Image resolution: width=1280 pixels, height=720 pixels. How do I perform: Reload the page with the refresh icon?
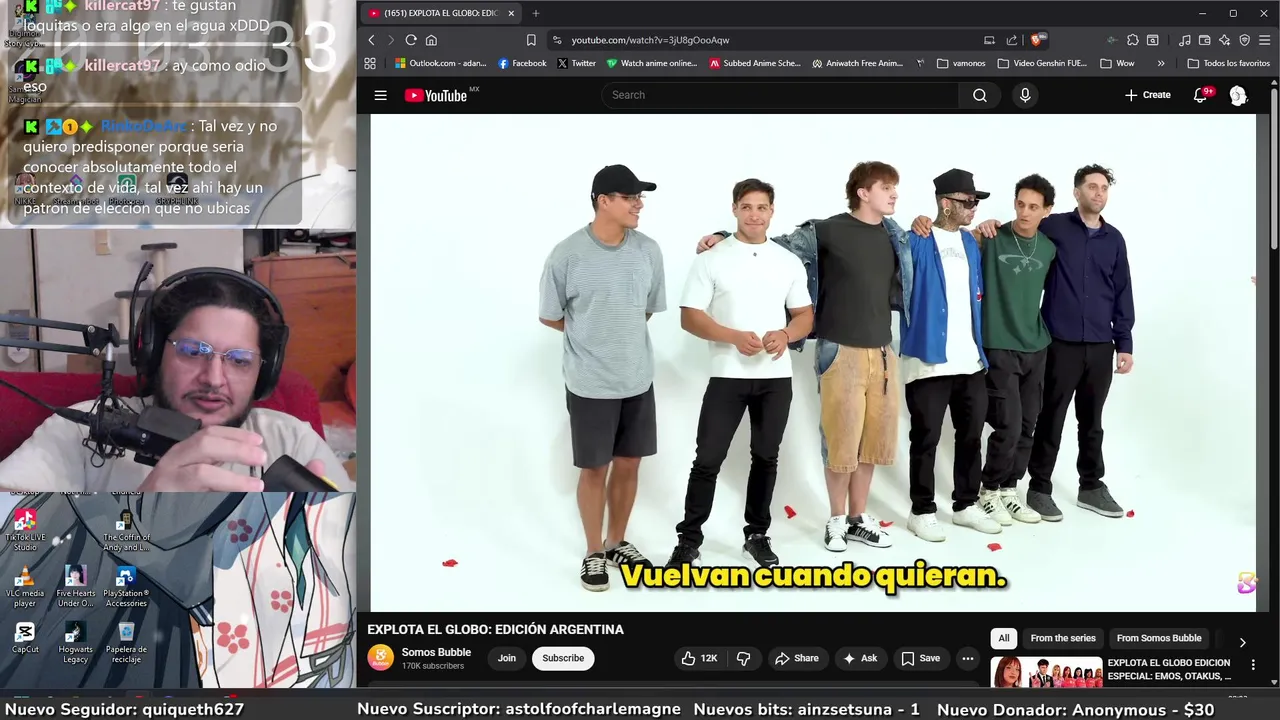coord(411,40)
